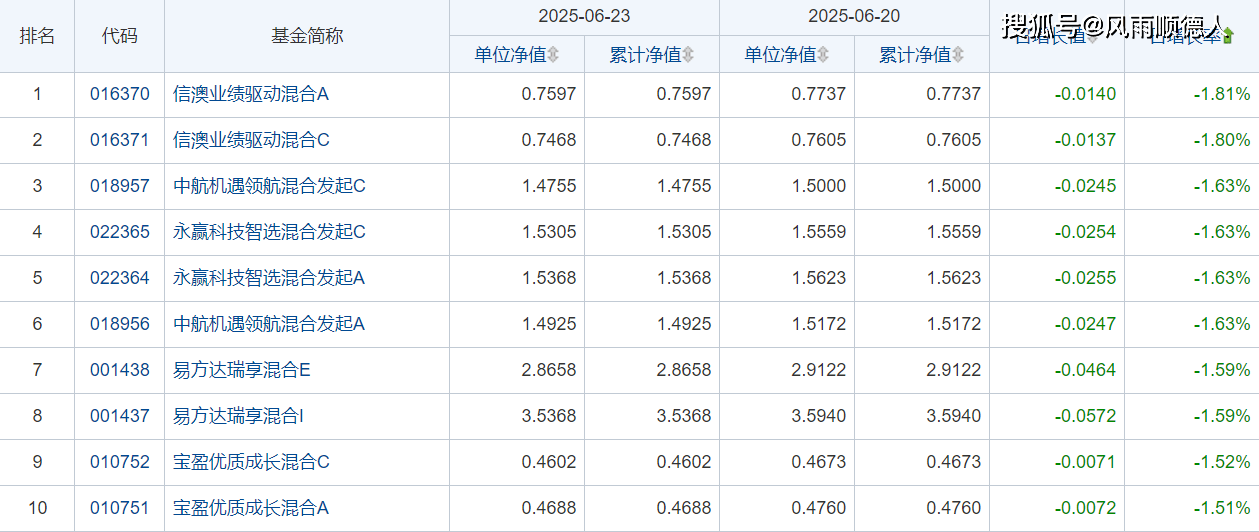The height and width of the screenshot is (532, 1259).
Task: Select rank number 7 cell
Action: pyautogui.click(x=37, y=370)
